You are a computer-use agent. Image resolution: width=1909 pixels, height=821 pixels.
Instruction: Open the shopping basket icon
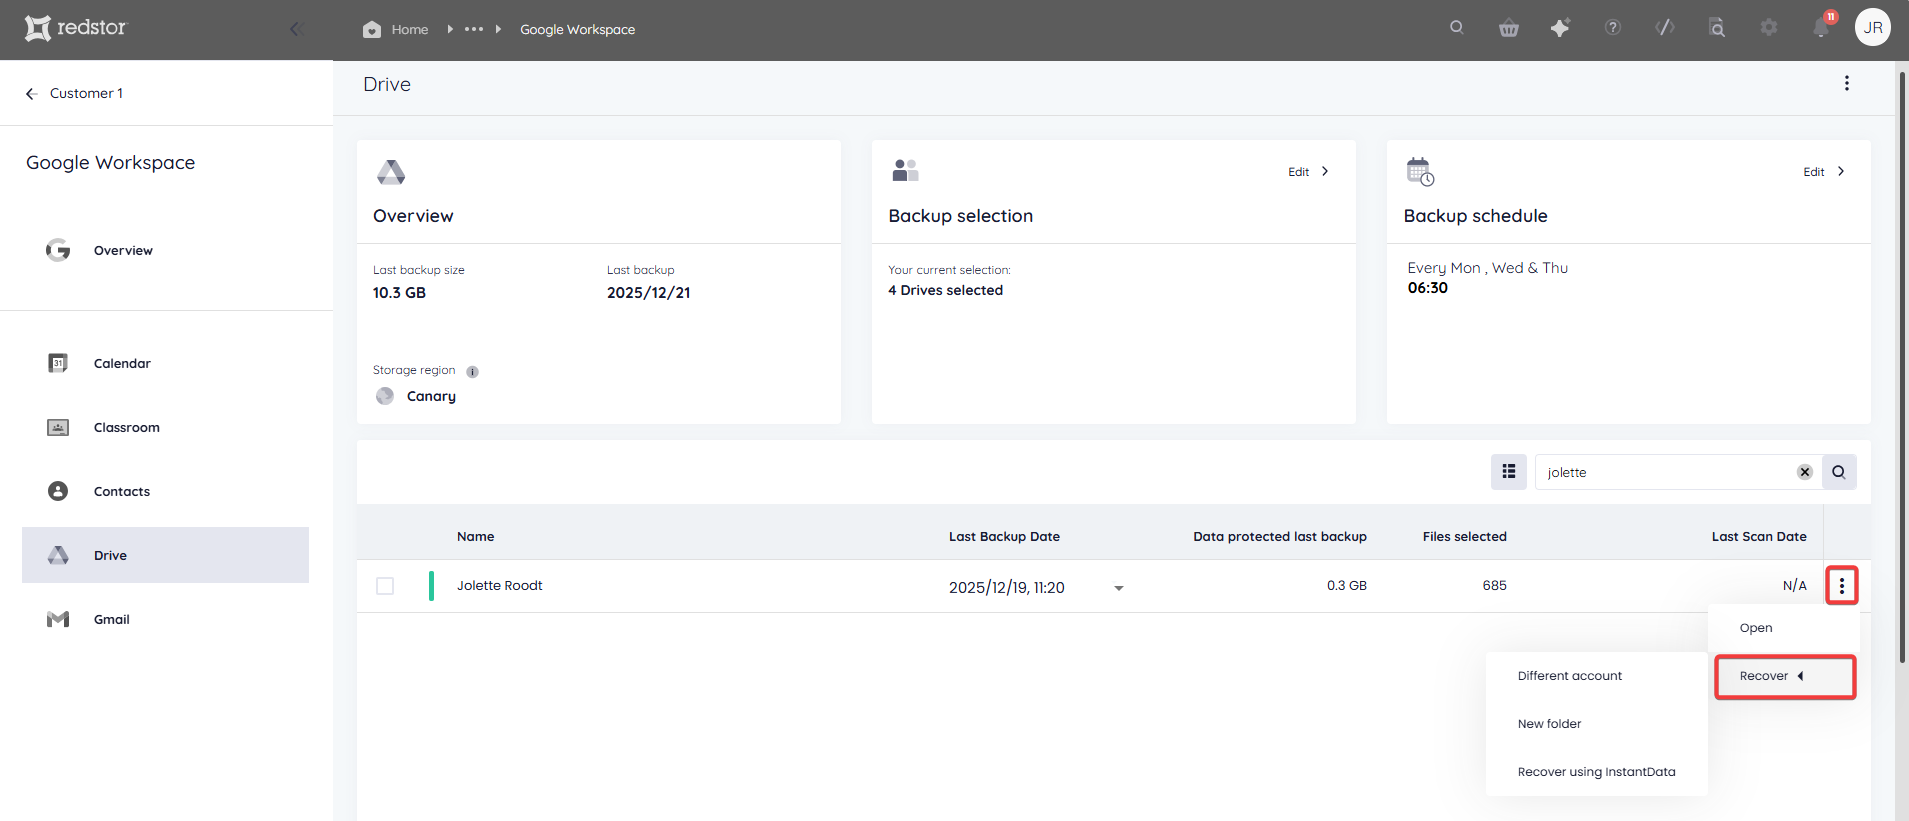(1509, 28)
